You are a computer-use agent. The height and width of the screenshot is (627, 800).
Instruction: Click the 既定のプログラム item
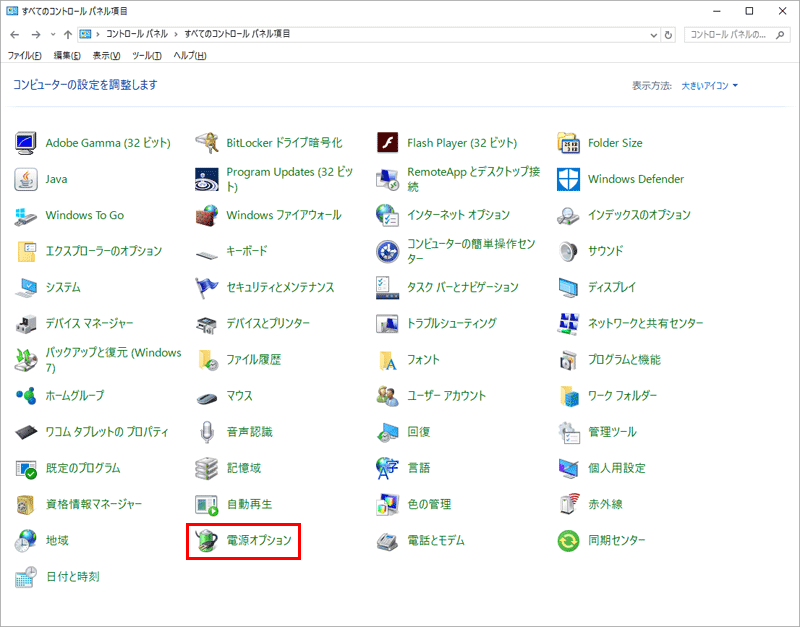(x=68, y=468)
